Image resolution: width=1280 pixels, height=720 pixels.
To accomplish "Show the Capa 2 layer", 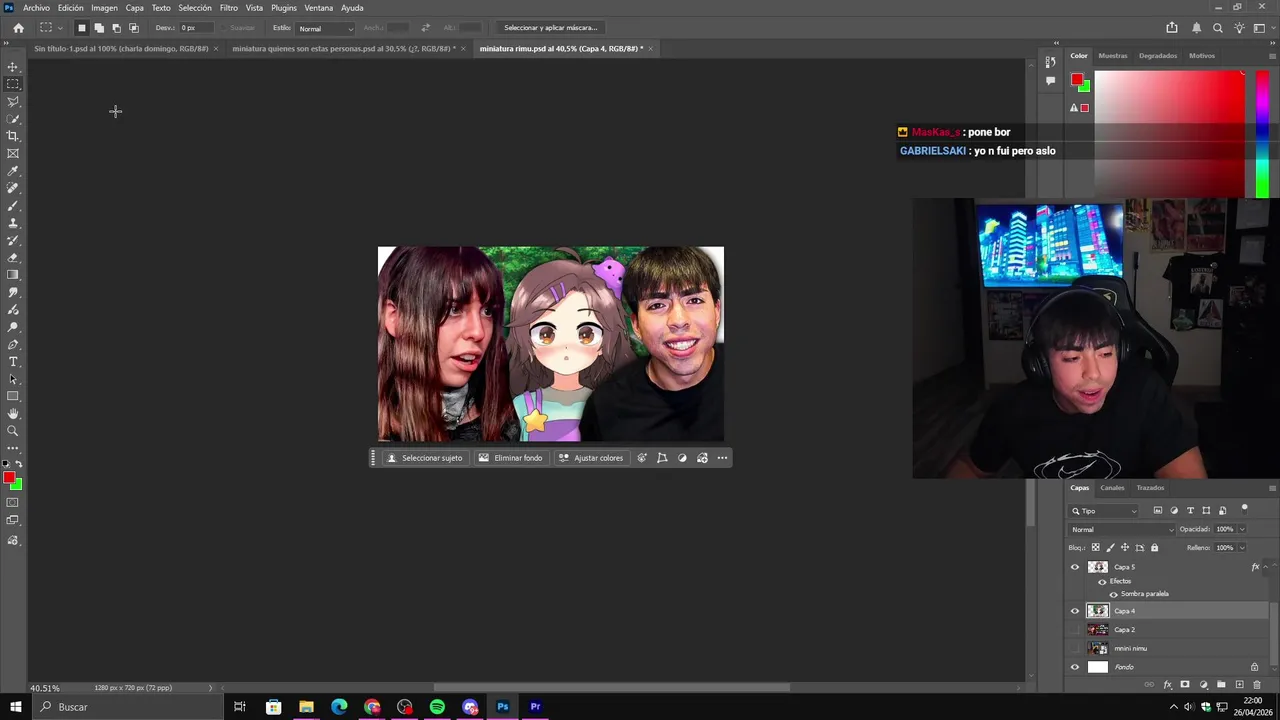I will click(x=1075, y=630).
